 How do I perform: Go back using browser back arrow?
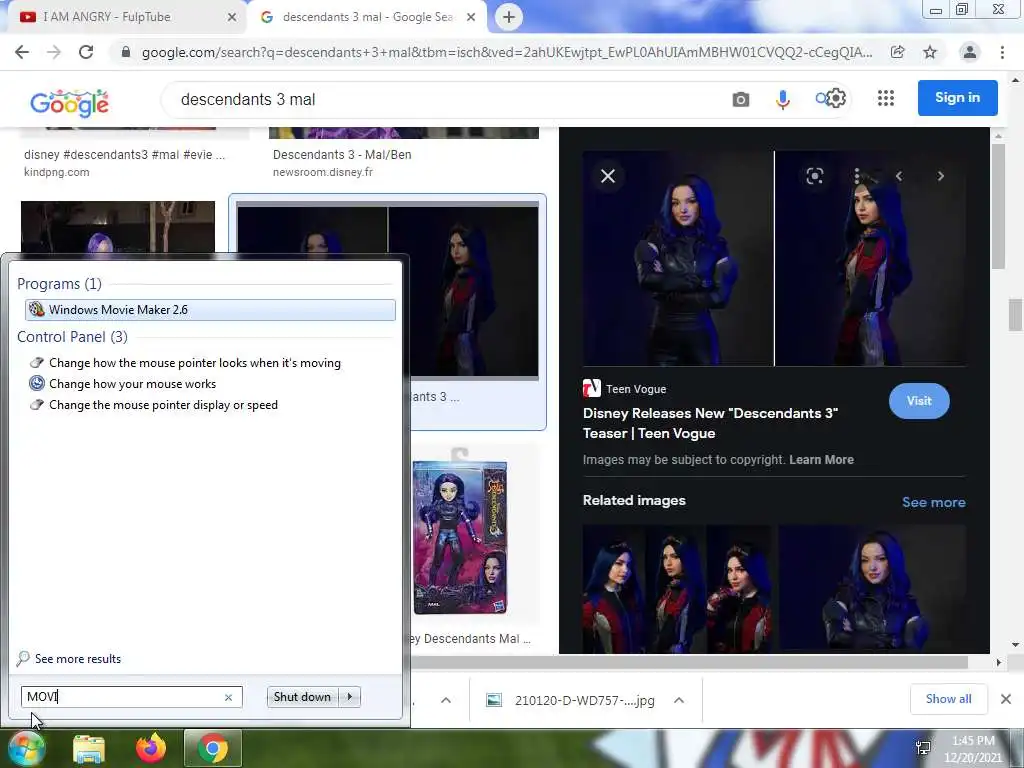pos(22,52)
